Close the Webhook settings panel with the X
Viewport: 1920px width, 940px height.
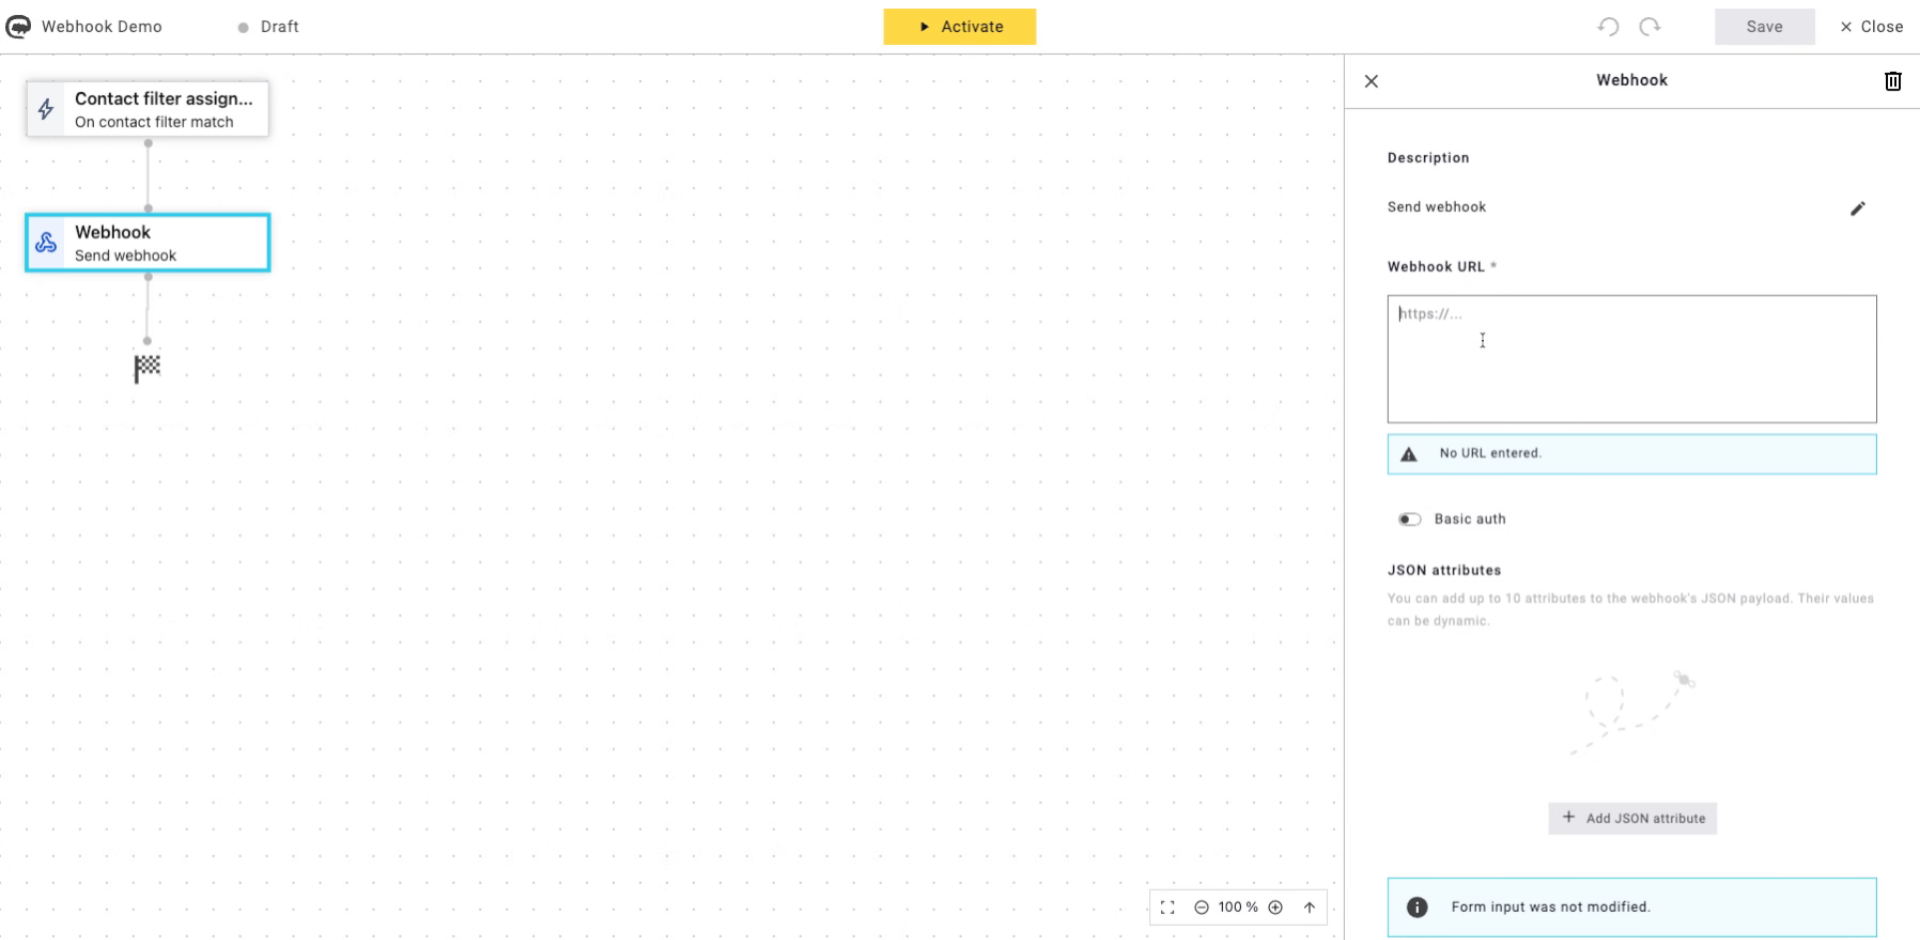pos(1371,81)
